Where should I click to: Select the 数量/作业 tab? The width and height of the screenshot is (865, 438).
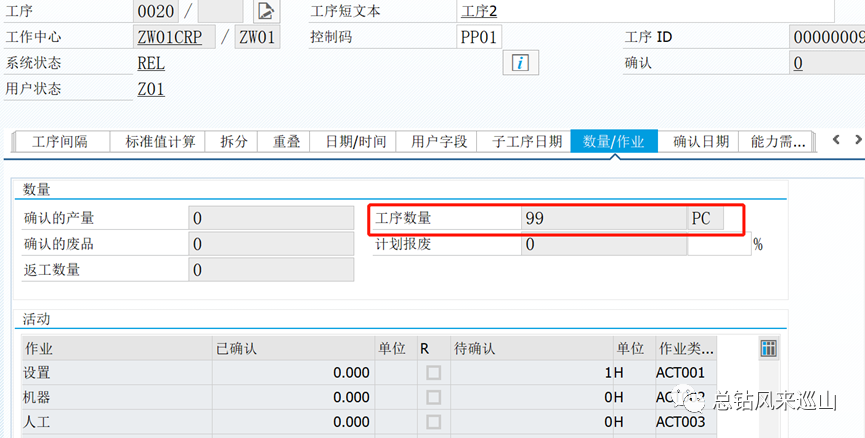tap(614, 142)
